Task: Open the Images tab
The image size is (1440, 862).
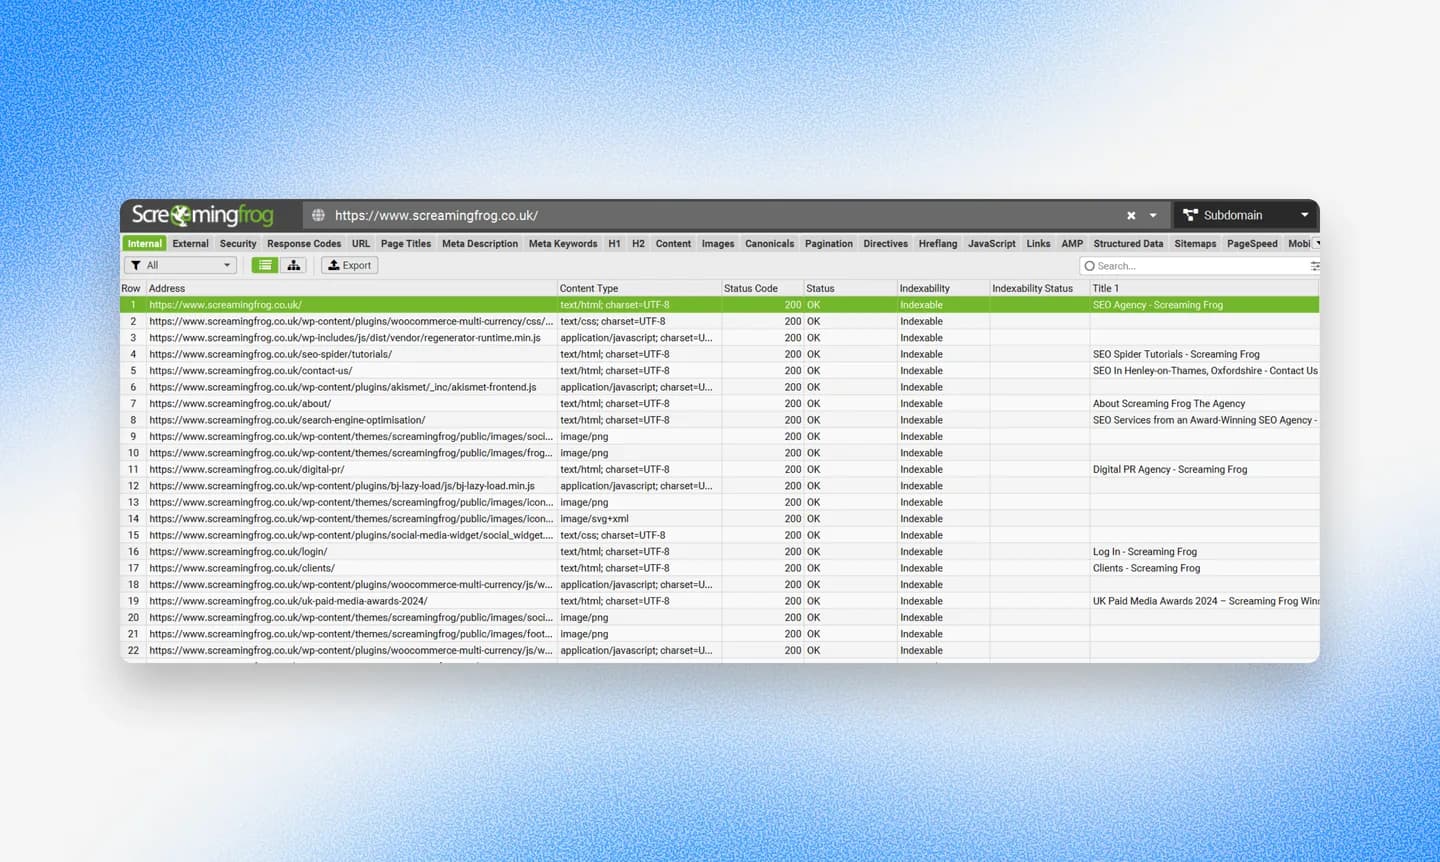Action: coord(718,243)
